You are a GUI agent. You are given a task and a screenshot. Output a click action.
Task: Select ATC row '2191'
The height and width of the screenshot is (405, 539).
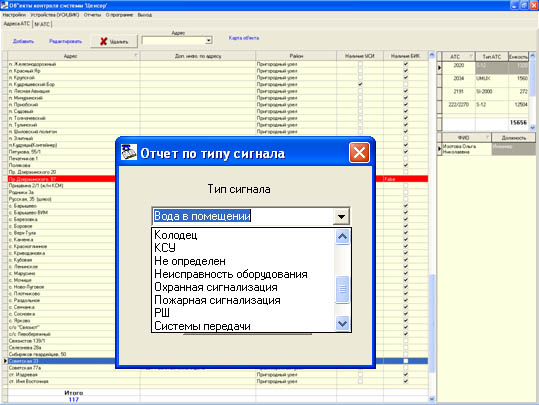click(485, 94)
